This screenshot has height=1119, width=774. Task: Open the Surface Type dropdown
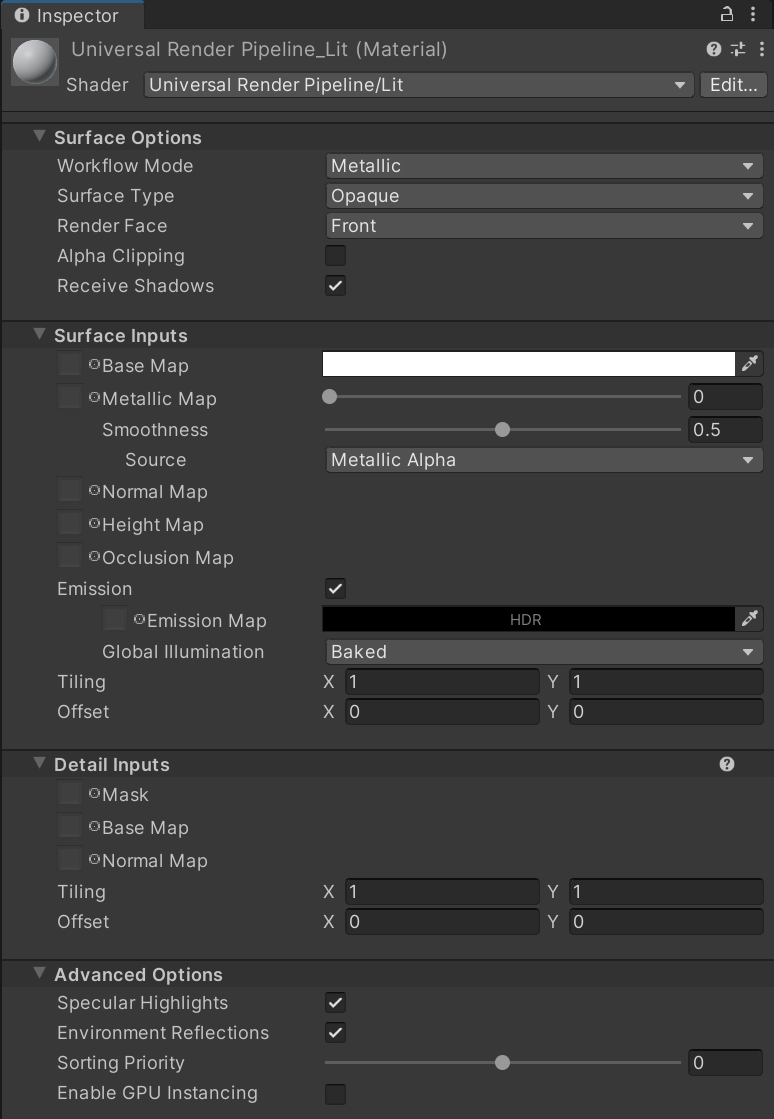pos(544,196)
